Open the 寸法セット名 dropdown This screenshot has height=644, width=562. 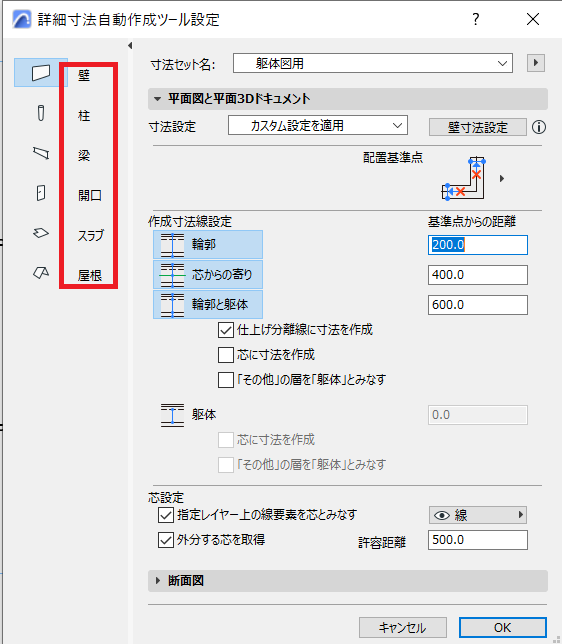[373, 63]
